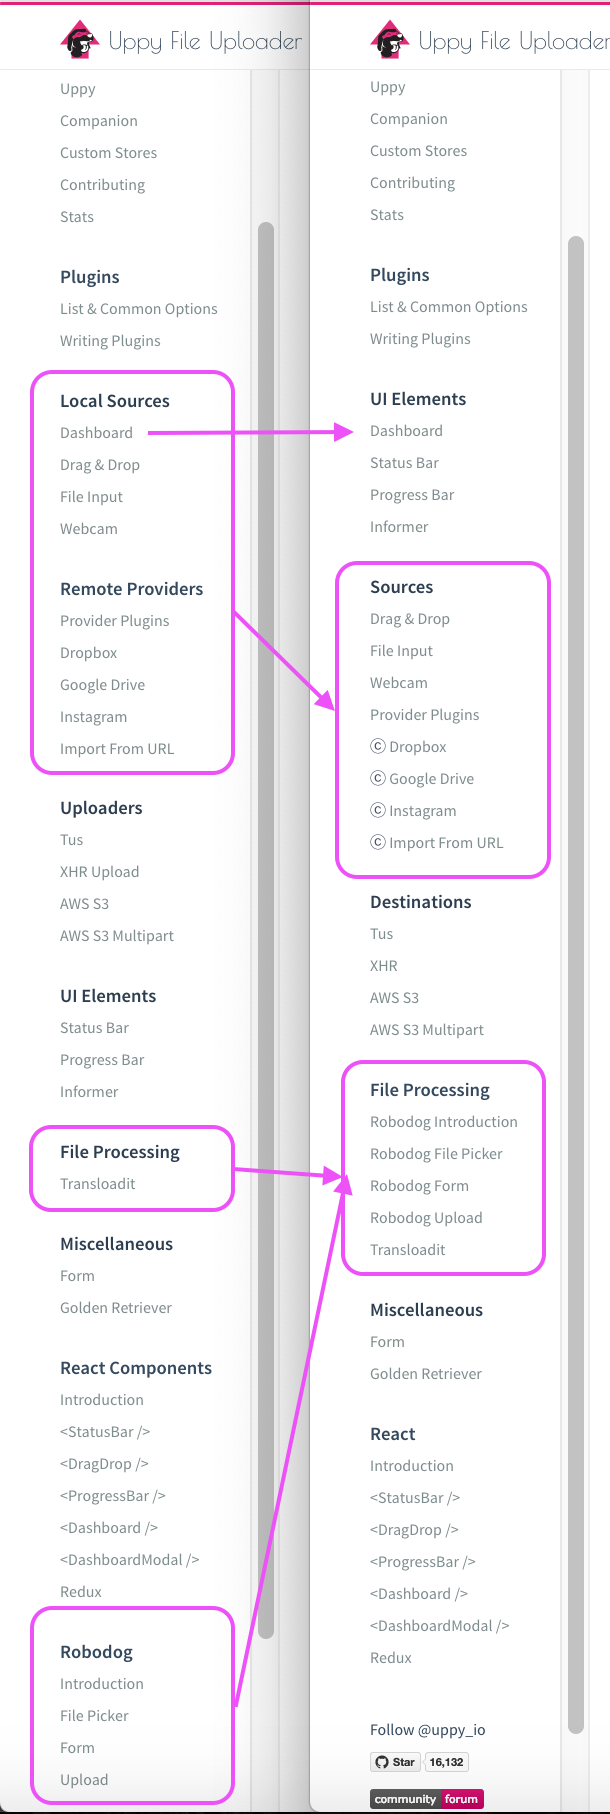Open <DashboardModal /> under React Components
The width and height of the screenshot is (610, 1814).
pyautogui.click(x=130, y=1560)
